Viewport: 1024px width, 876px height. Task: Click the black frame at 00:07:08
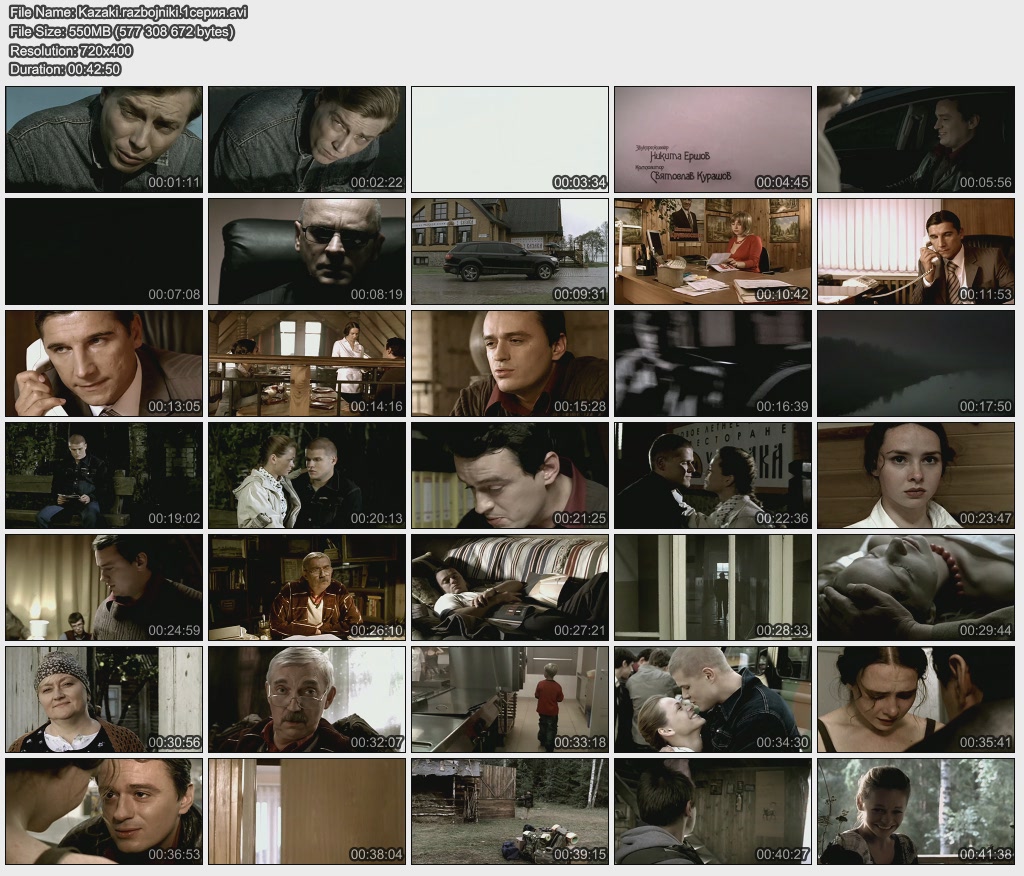tap(104, 251)
